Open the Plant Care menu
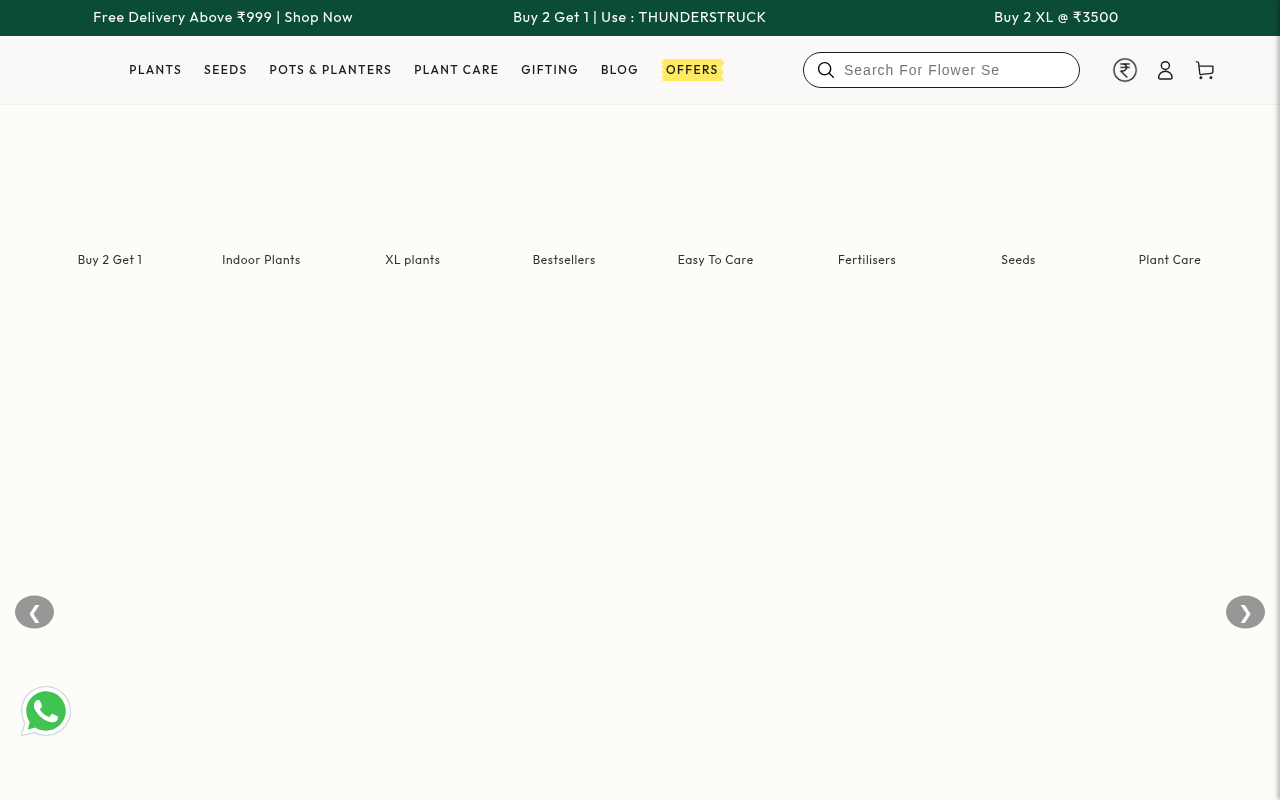Image resolution: width=1280 pixels, height=800 pixels. [456, 70]
